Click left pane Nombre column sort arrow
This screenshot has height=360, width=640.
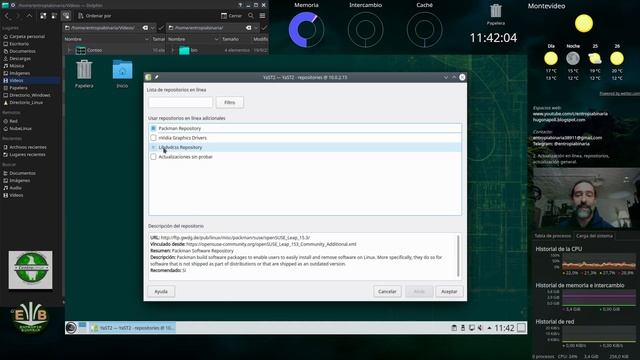[x=147, y=39]
